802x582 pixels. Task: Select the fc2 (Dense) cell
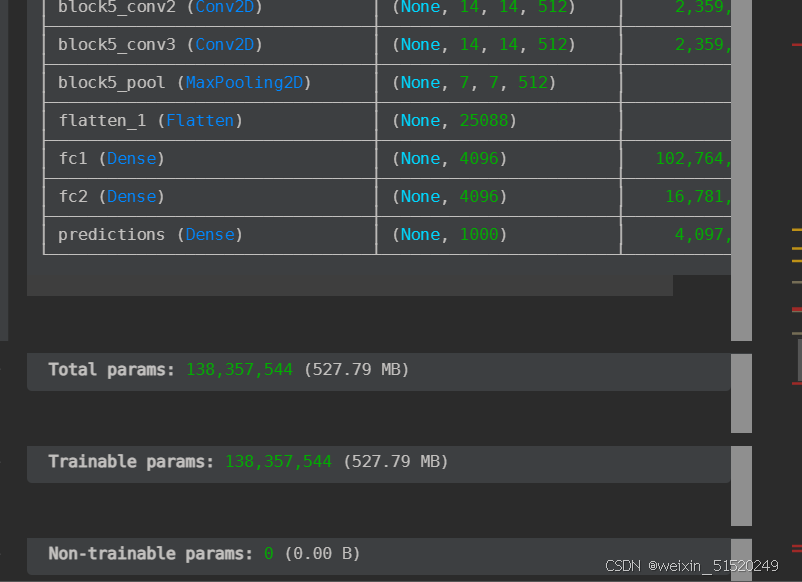coord(210,197)
